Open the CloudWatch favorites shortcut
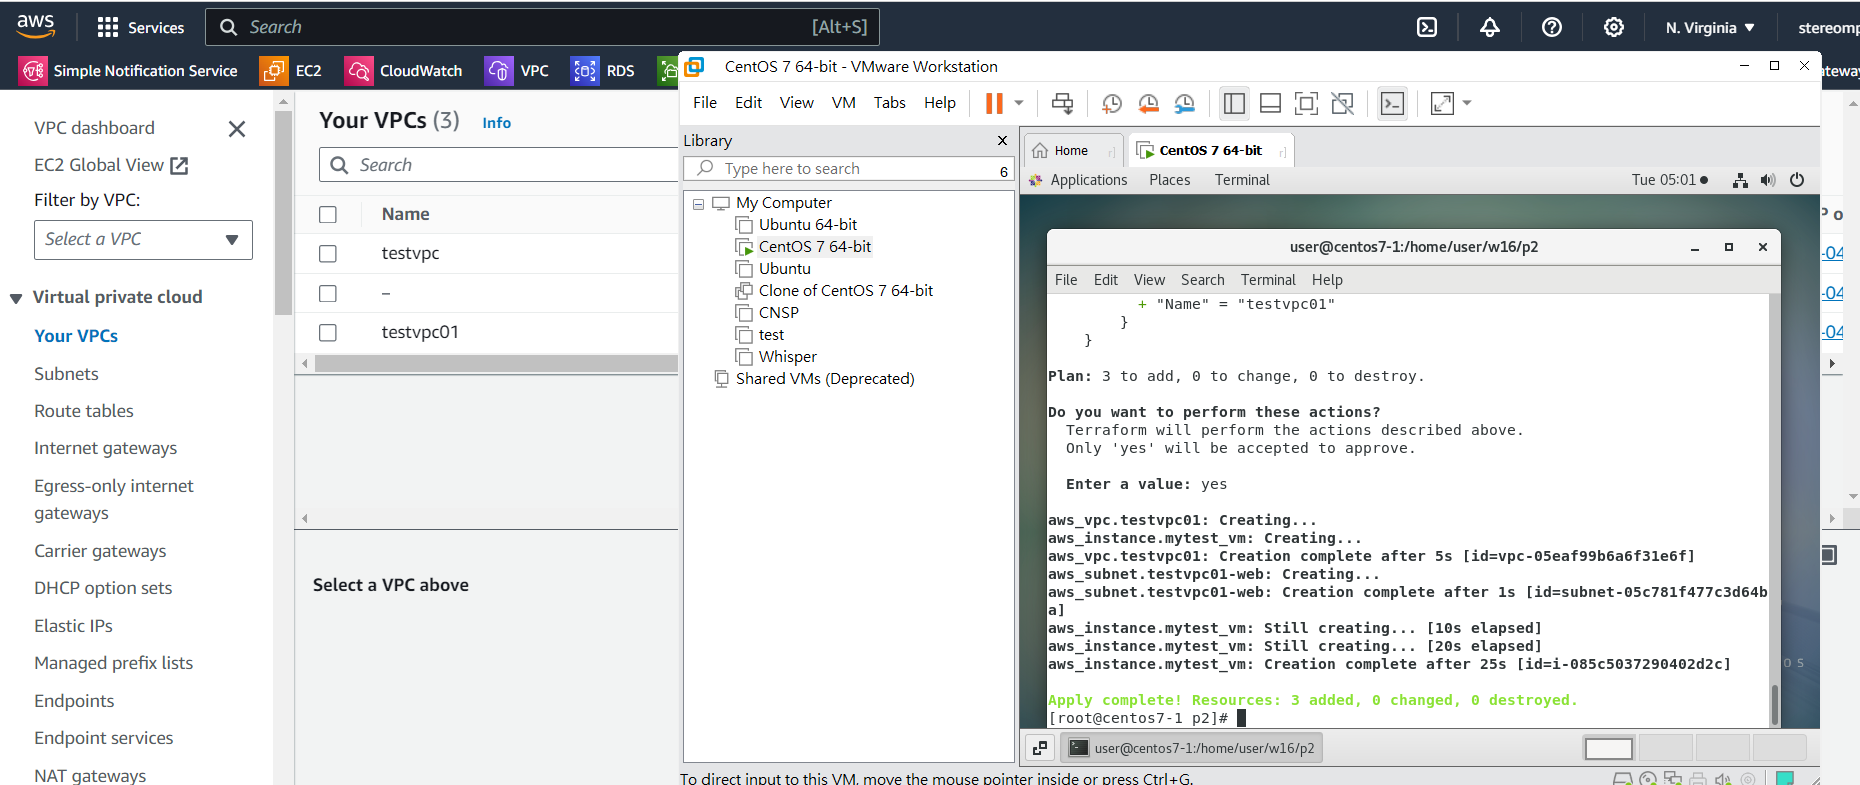1860x785 pixels. coord(403,71)
